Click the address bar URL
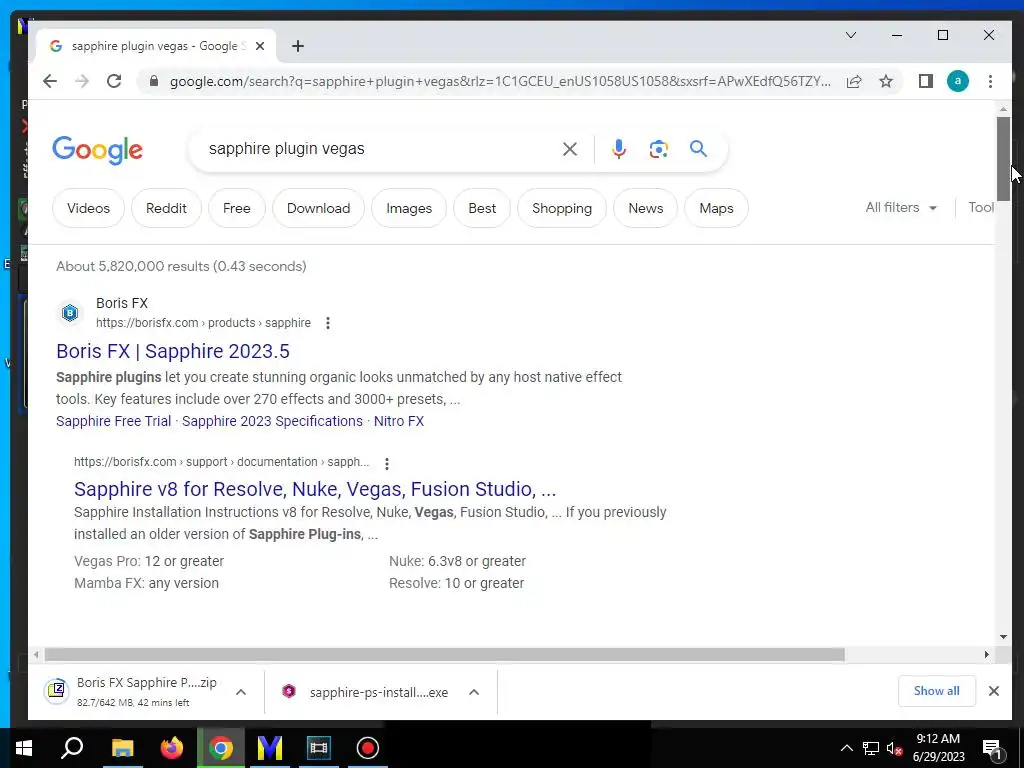The height and width of the screenshot is (768, 1024). [500, 81]
